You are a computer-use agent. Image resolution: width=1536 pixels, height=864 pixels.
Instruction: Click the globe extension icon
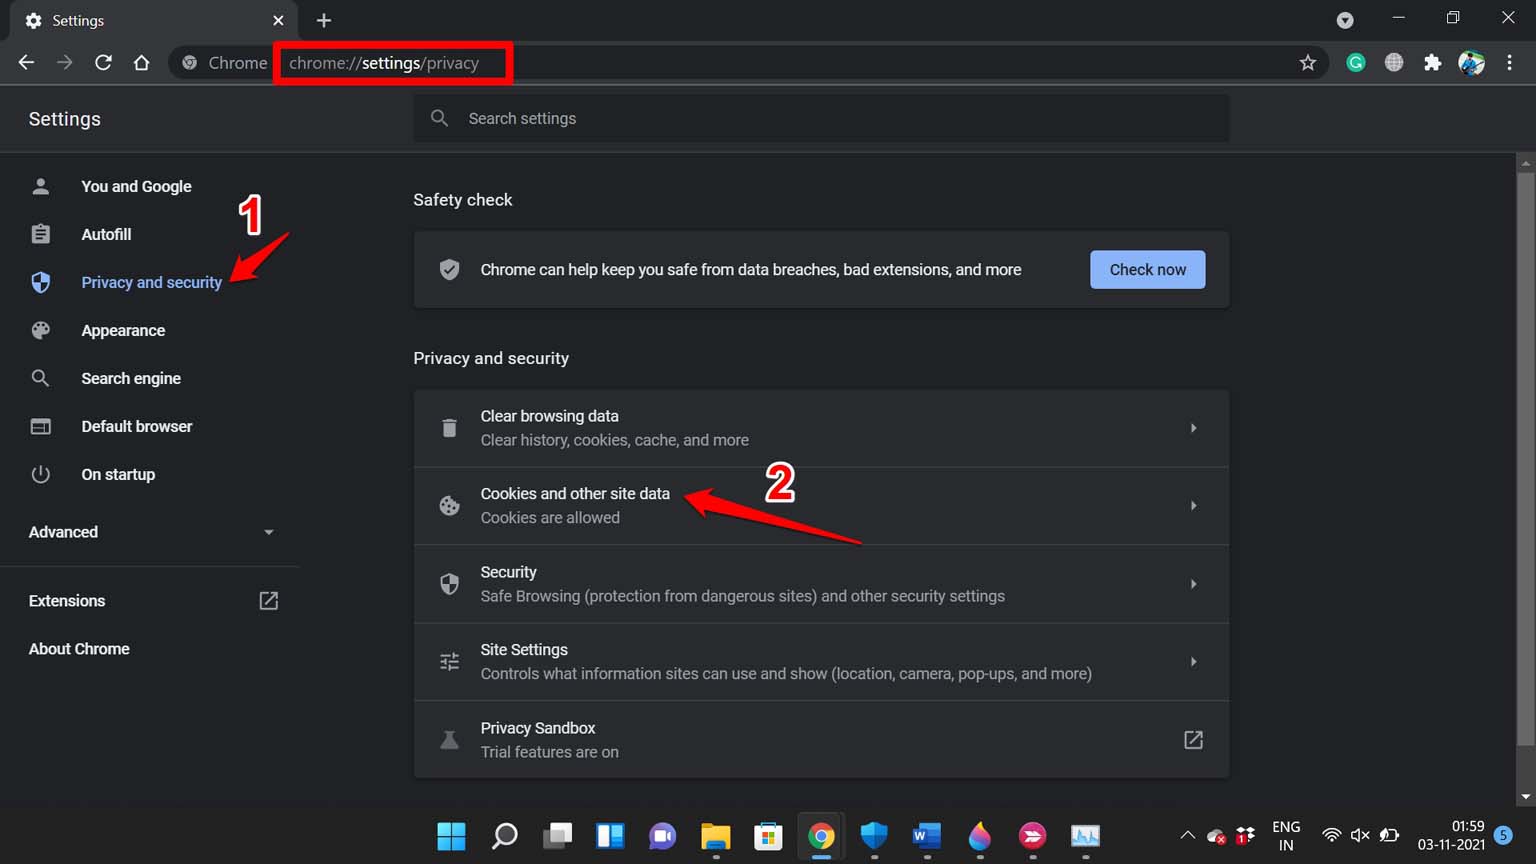pos(1393,62)
